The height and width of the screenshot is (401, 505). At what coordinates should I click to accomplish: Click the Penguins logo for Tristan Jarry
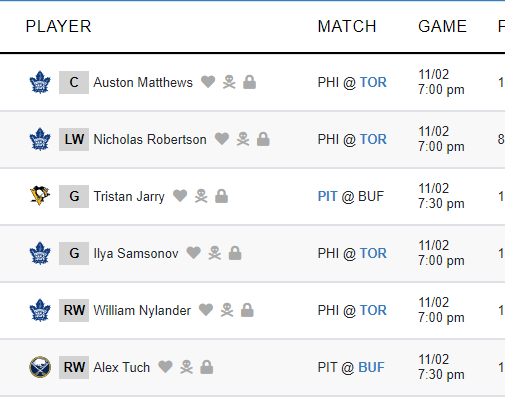click(40, 196)
